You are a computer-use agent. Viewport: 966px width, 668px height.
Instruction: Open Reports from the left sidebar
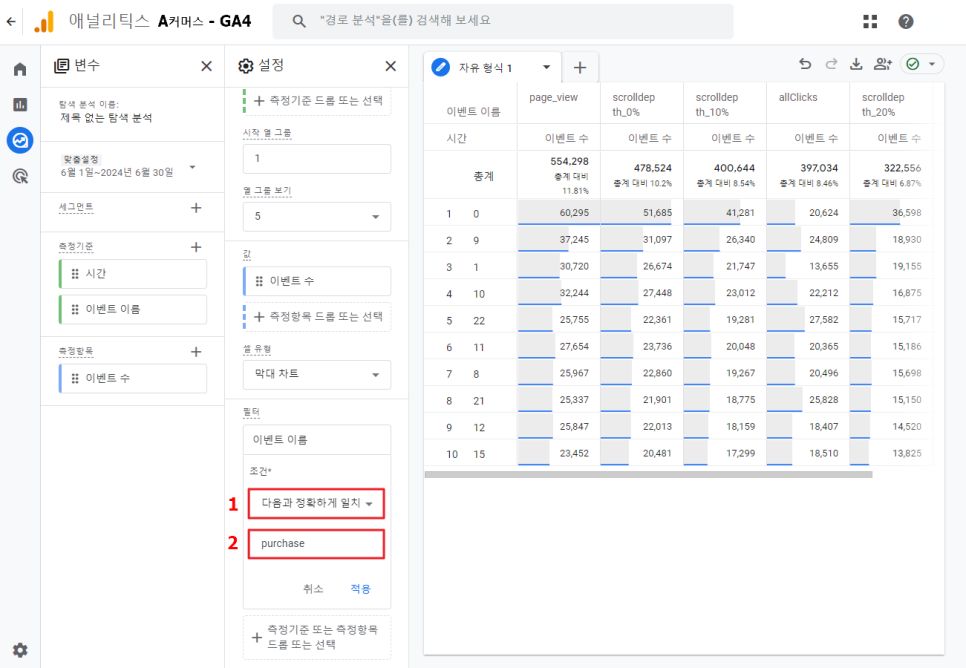pyautogui.click(x=20, y=104)
